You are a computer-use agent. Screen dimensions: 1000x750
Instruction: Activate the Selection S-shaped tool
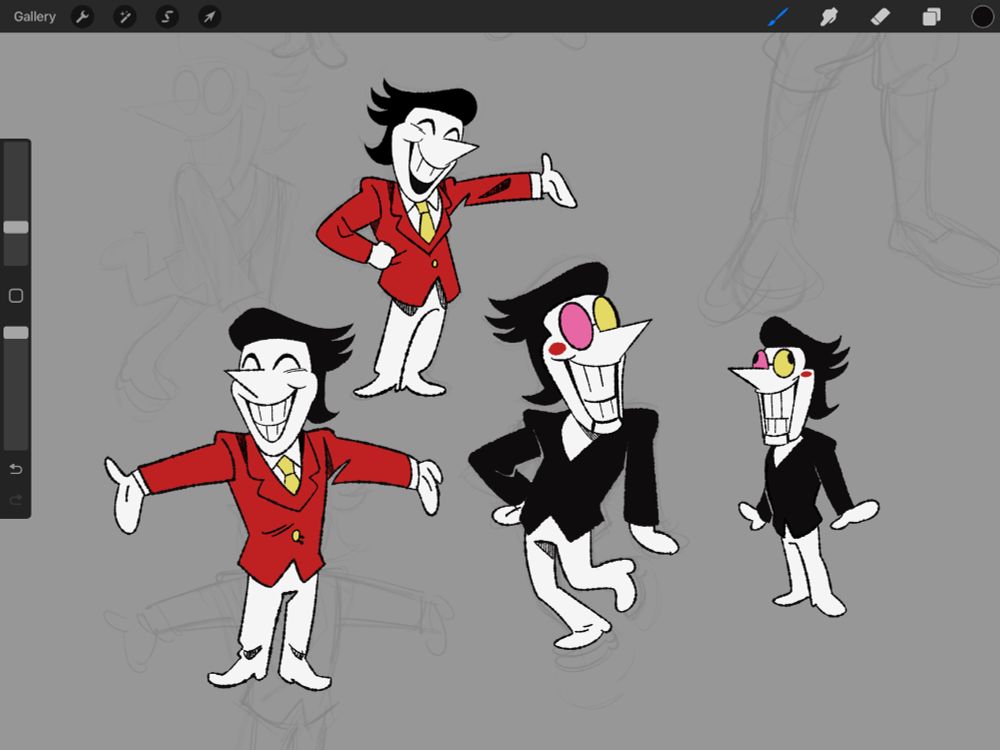[167, 17]
